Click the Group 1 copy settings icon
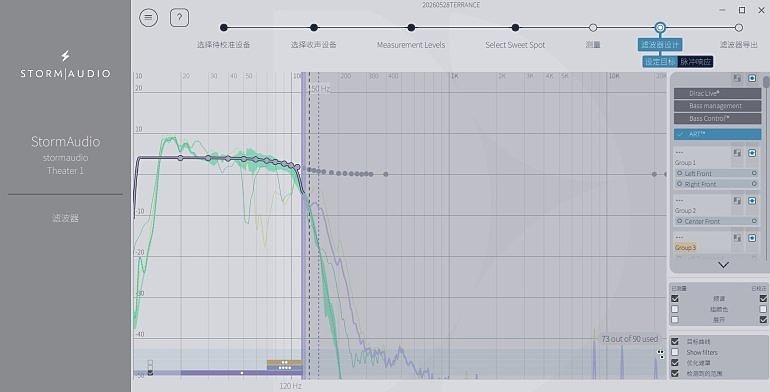 [737, 153]
